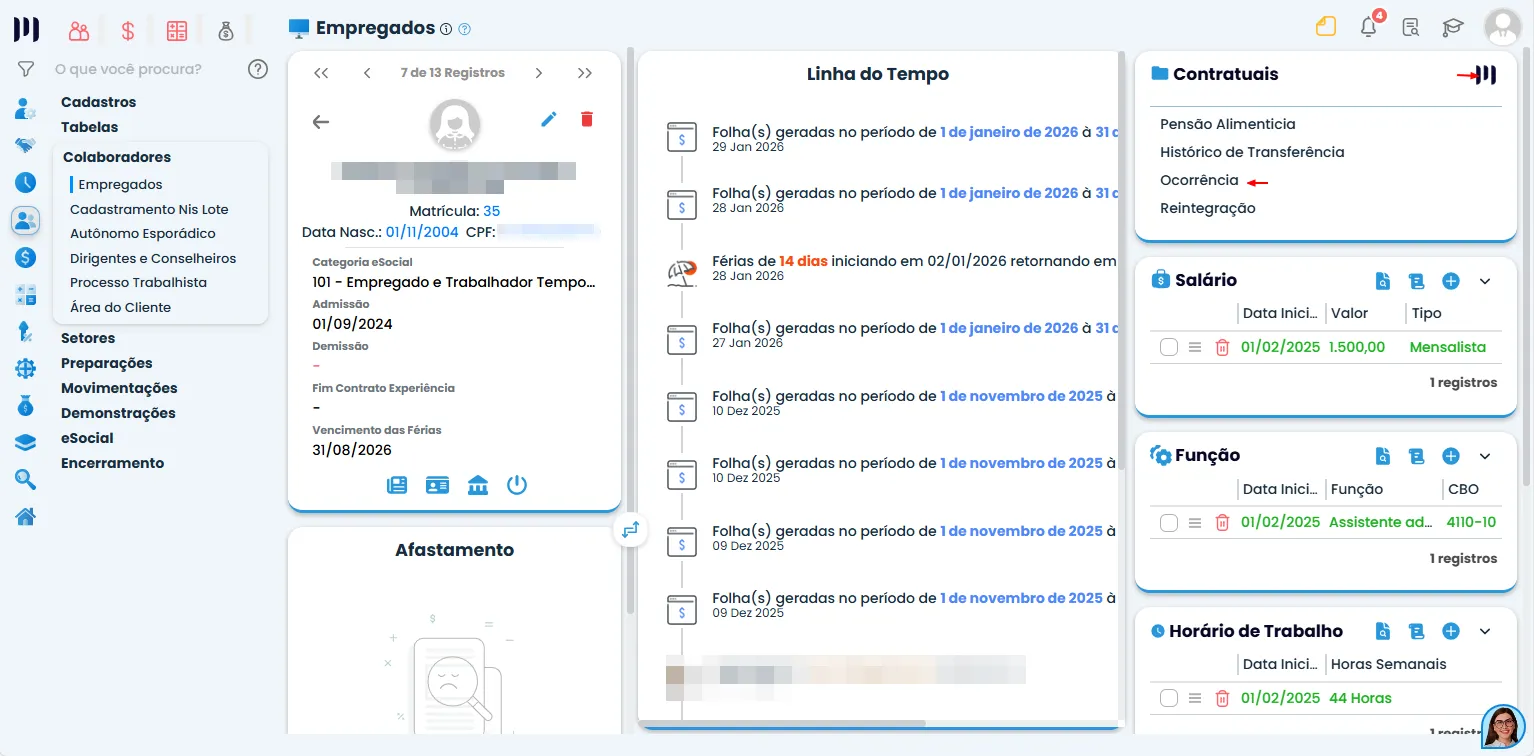Select Cadastramento Nis Lote in the menu
Image resolution: width=1534 pixels, height=756 pixels.
(149, 210)
